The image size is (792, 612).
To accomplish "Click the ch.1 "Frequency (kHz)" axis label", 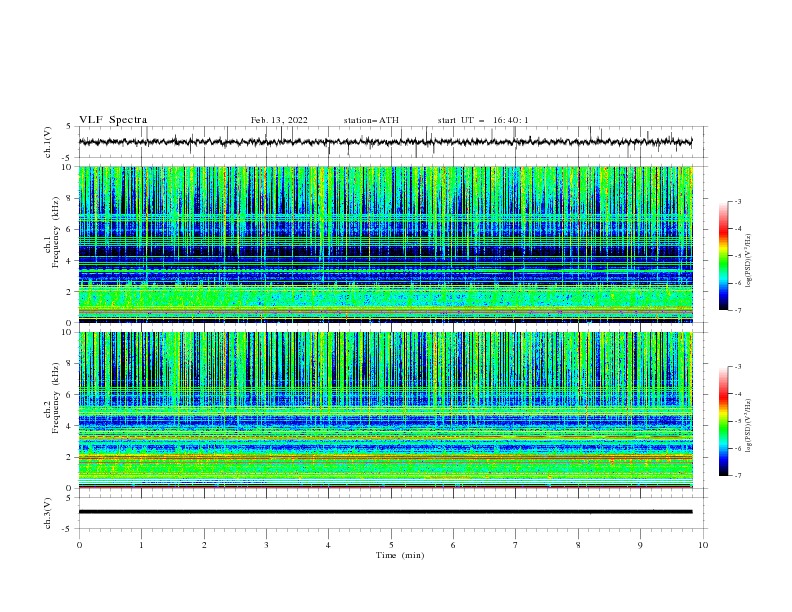I will click(x=56, y=230).
